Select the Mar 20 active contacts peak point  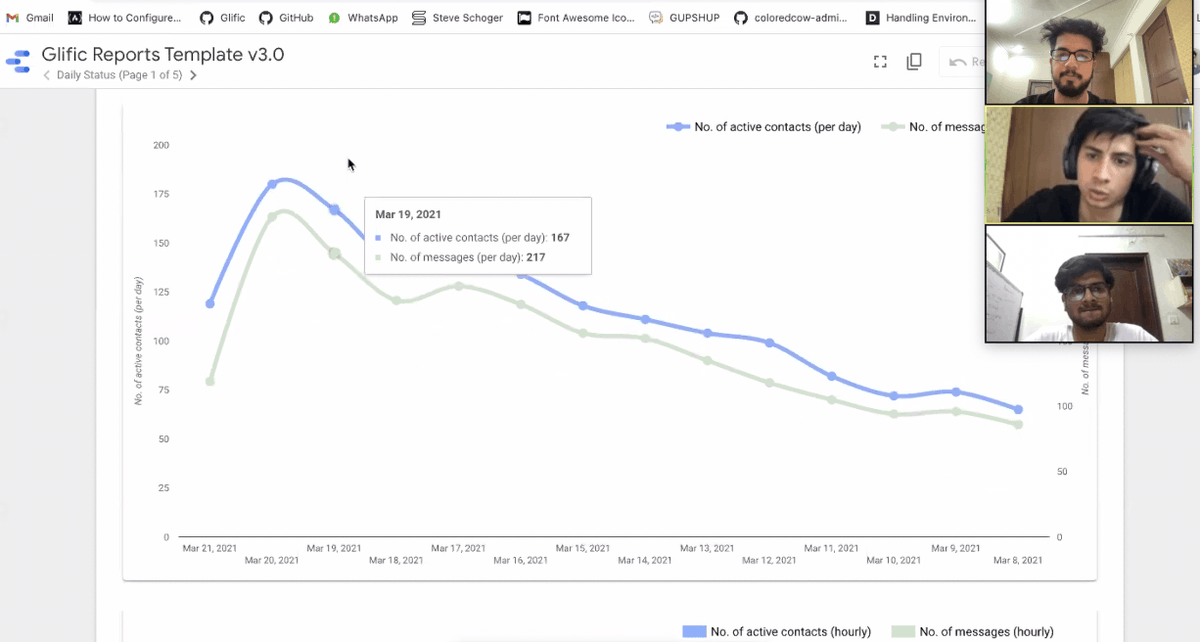point(272,184)
